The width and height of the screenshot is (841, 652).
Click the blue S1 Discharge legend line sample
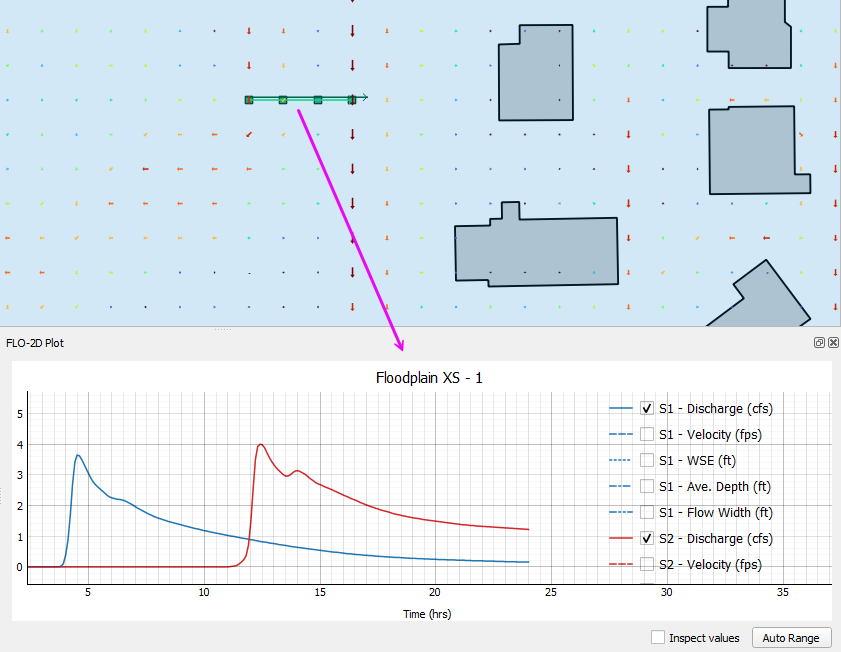(x=620, y=409)
